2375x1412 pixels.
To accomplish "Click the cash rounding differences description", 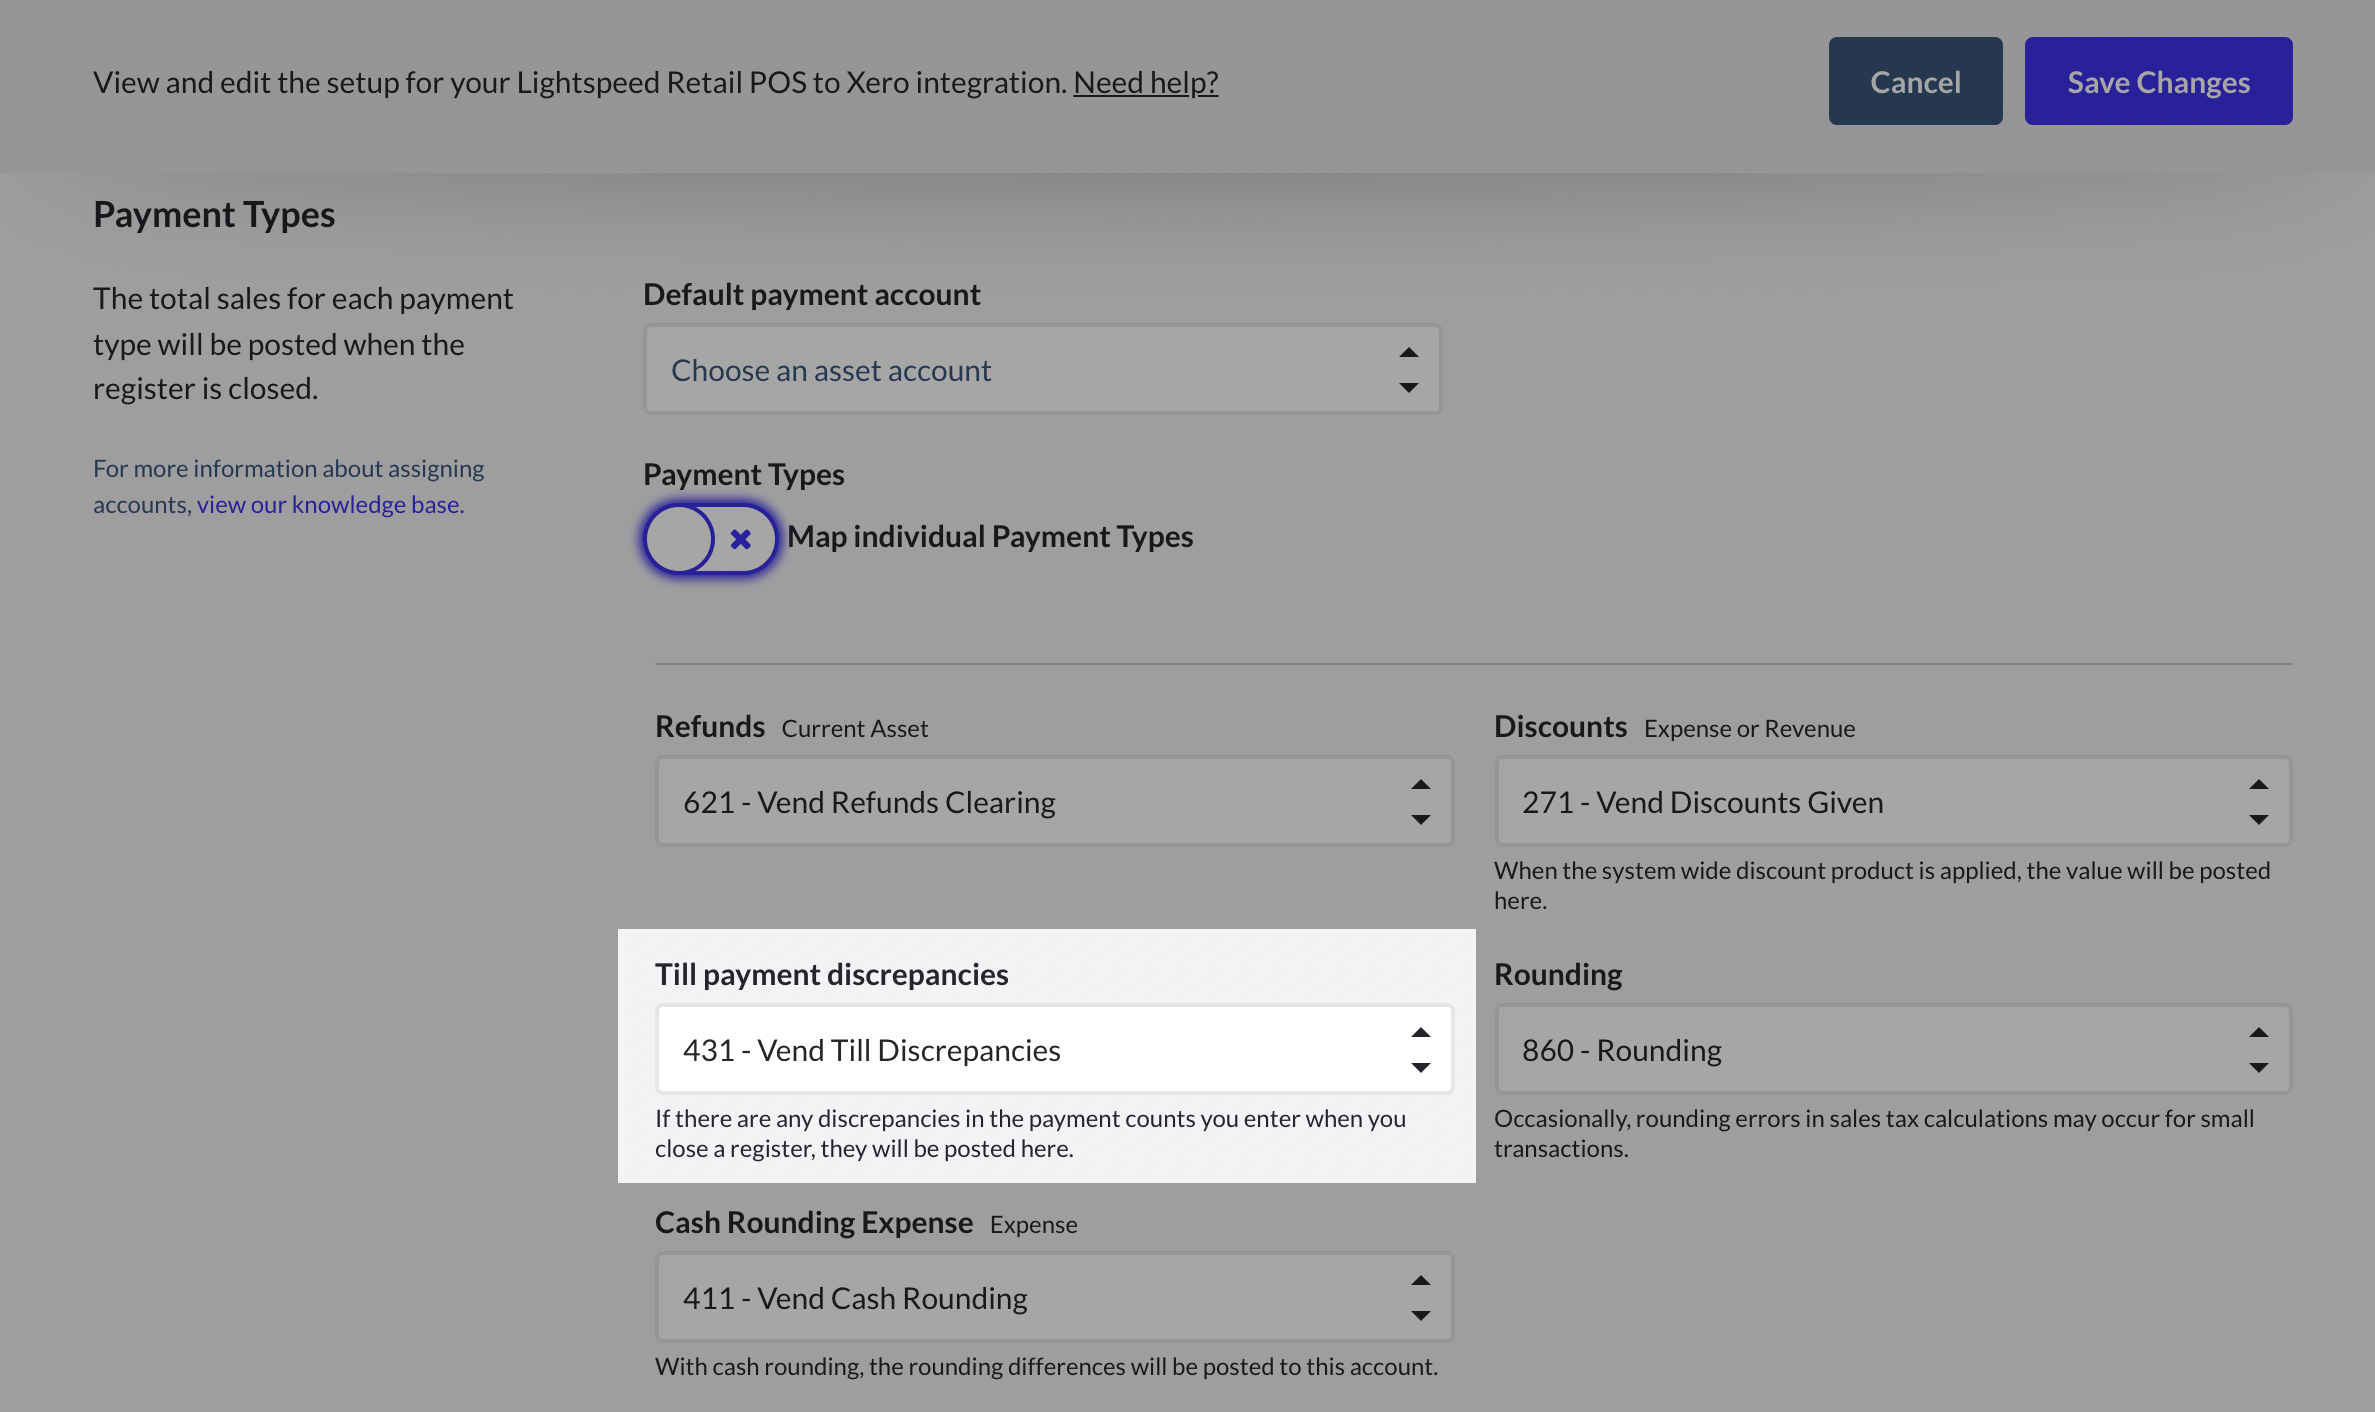I will coord(1046,1366).
